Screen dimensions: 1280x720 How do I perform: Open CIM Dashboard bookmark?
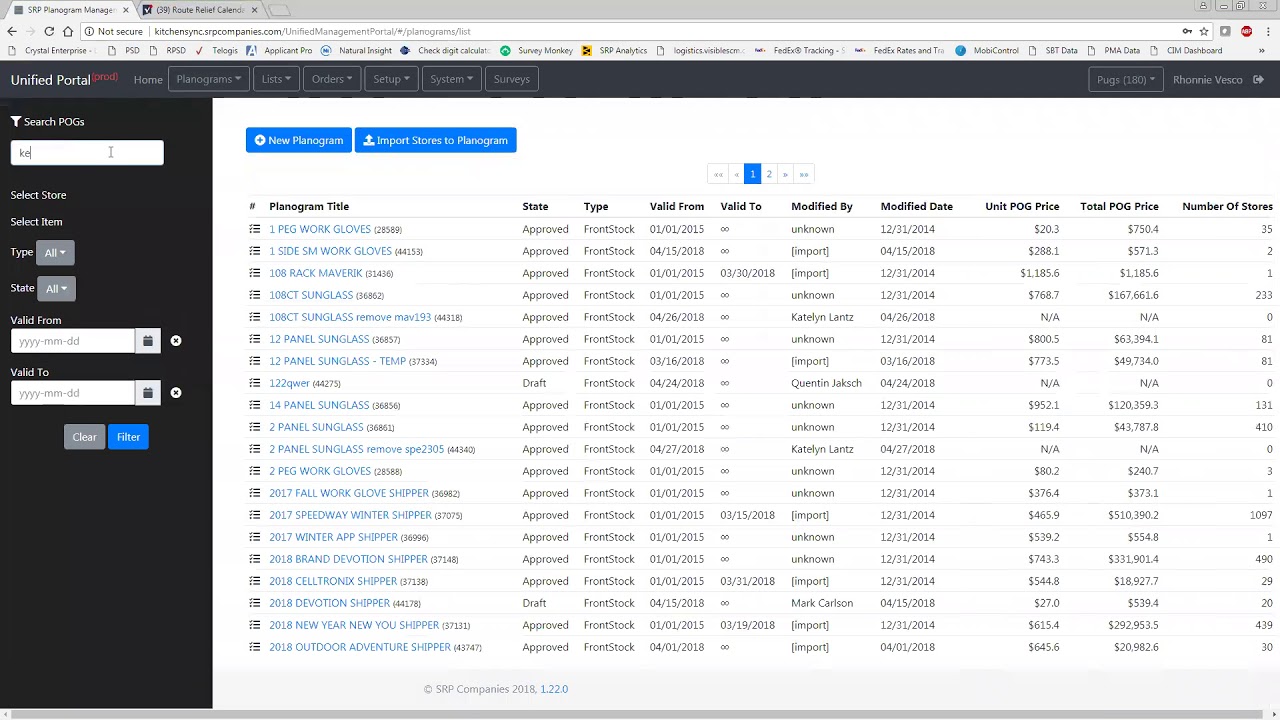tap(1187, 50)
